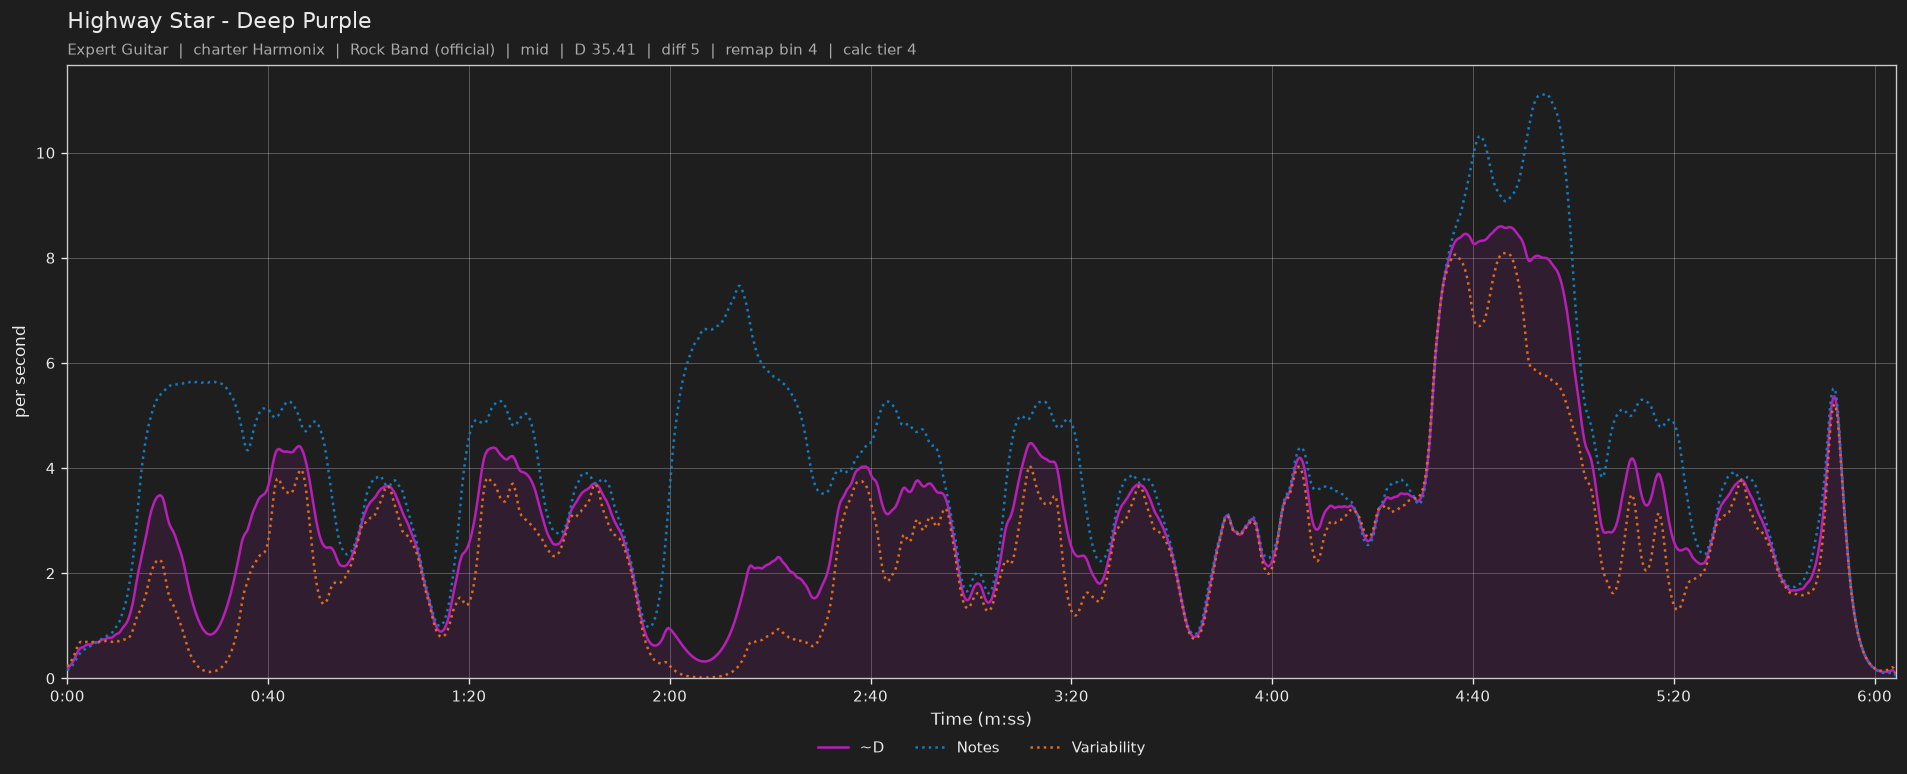1907x774 pixels.
Task: Click the 'Time (m:ss)' axis label
Action: 981,719
